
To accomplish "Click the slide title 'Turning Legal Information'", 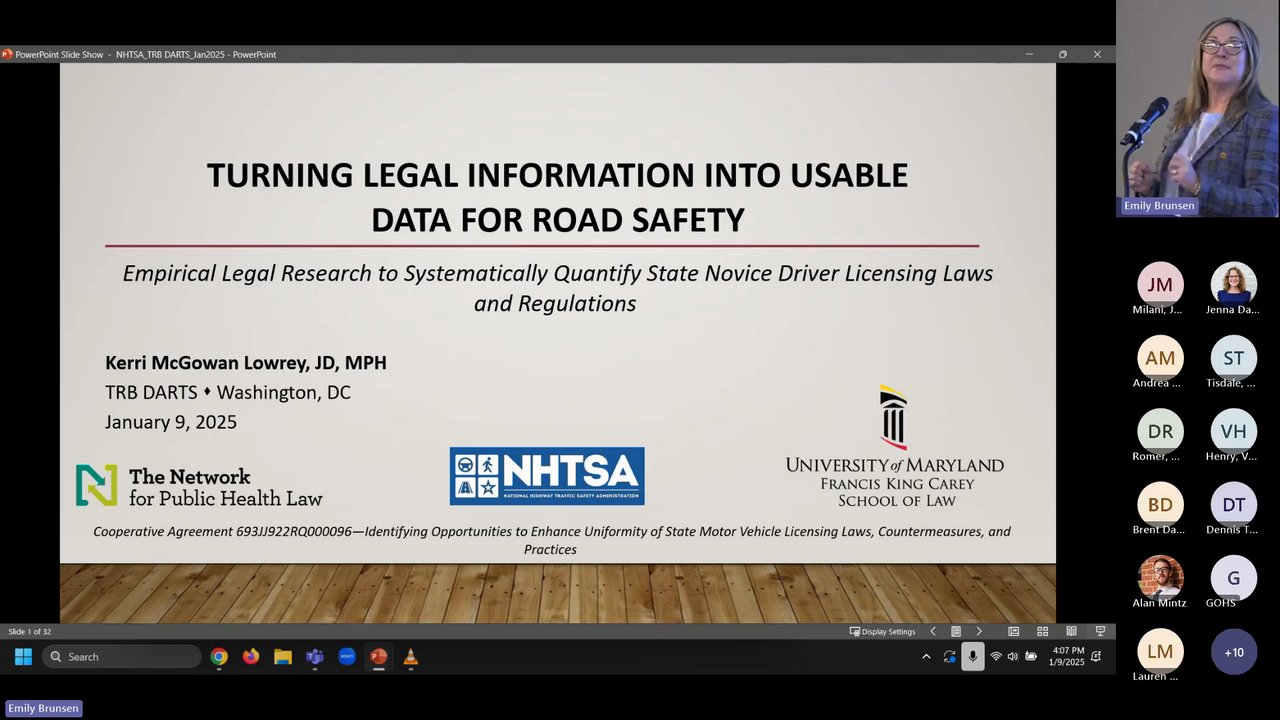I will pyautogui.click(x=557, y=197).
